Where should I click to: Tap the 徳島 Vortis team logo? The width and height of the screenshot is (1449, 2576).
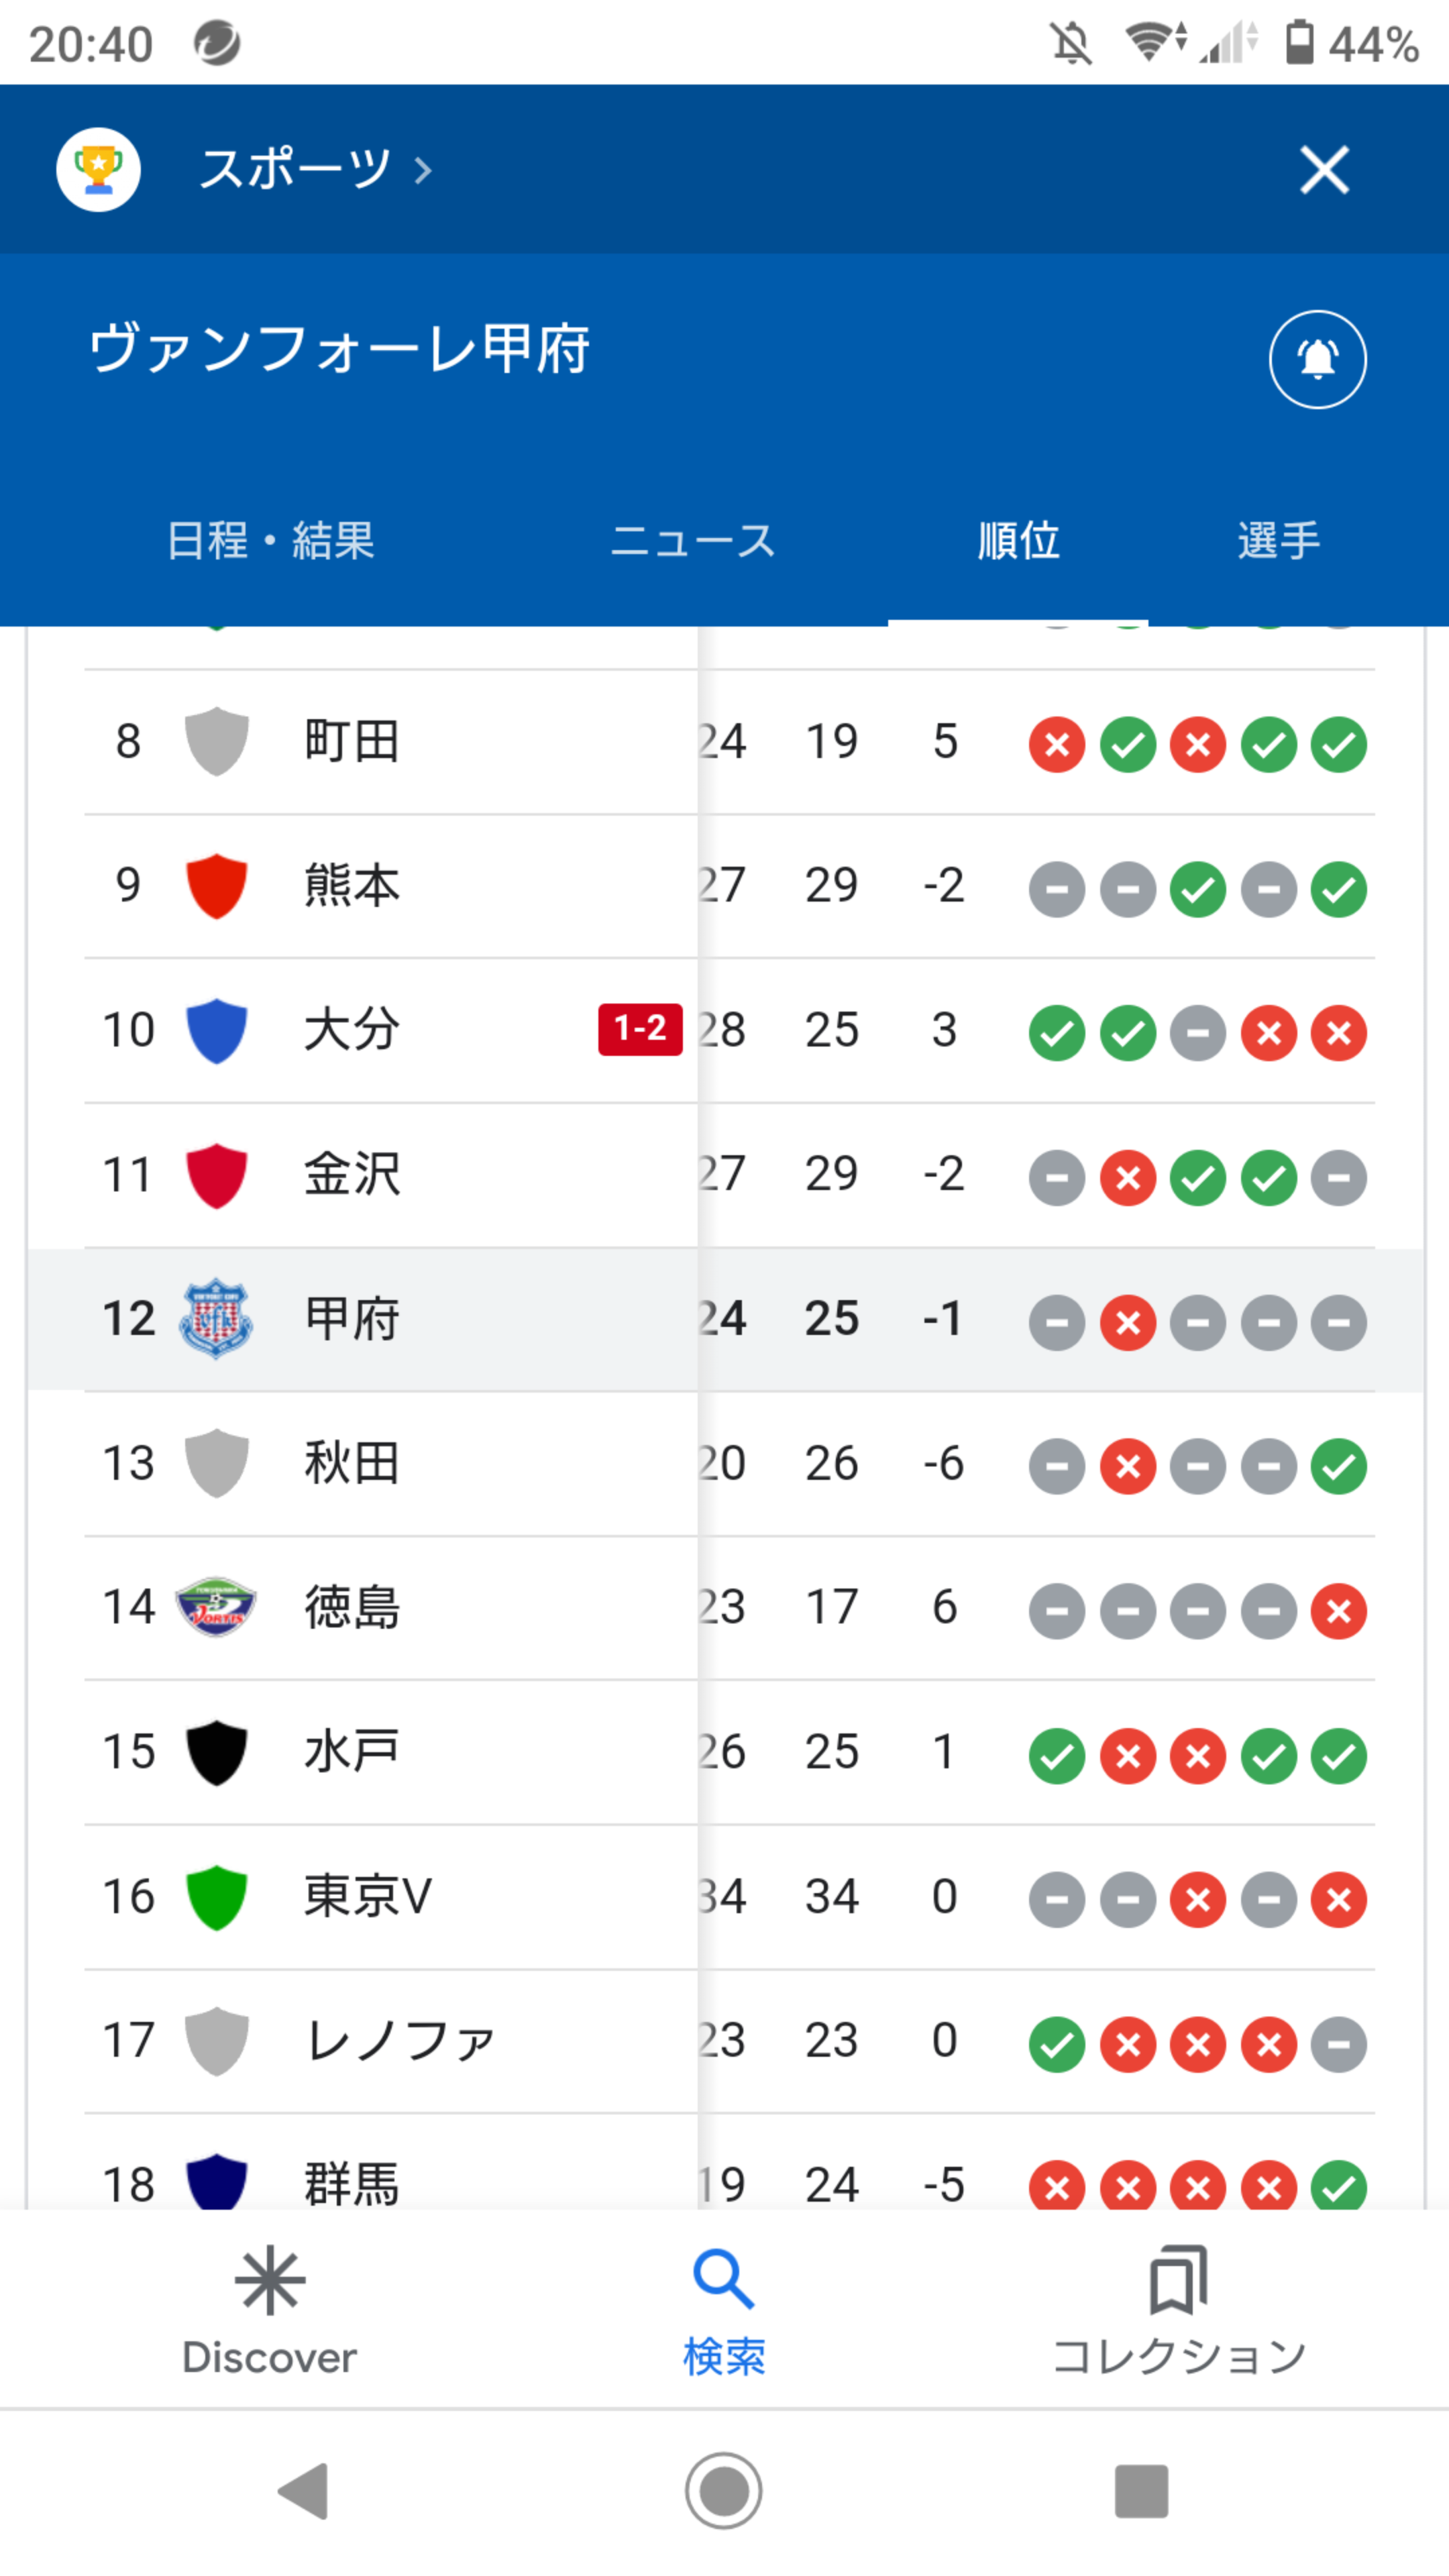click(x=216, y=1607)
